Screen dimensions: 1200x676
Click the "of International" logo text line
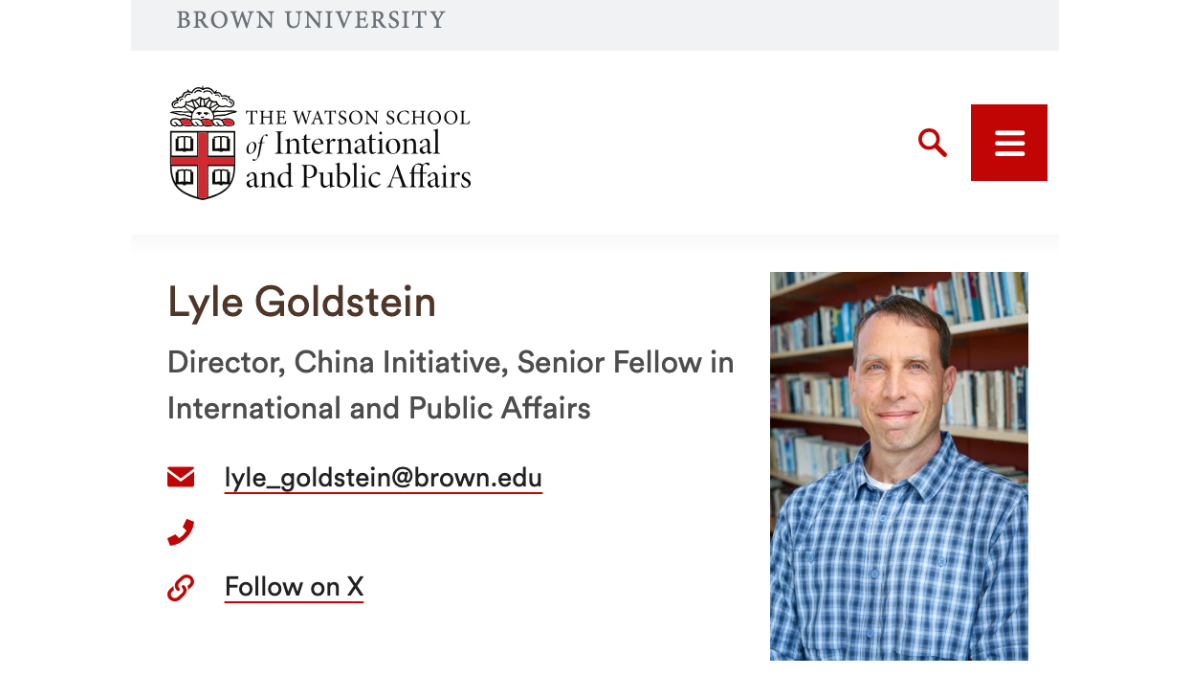click(343, 145)
